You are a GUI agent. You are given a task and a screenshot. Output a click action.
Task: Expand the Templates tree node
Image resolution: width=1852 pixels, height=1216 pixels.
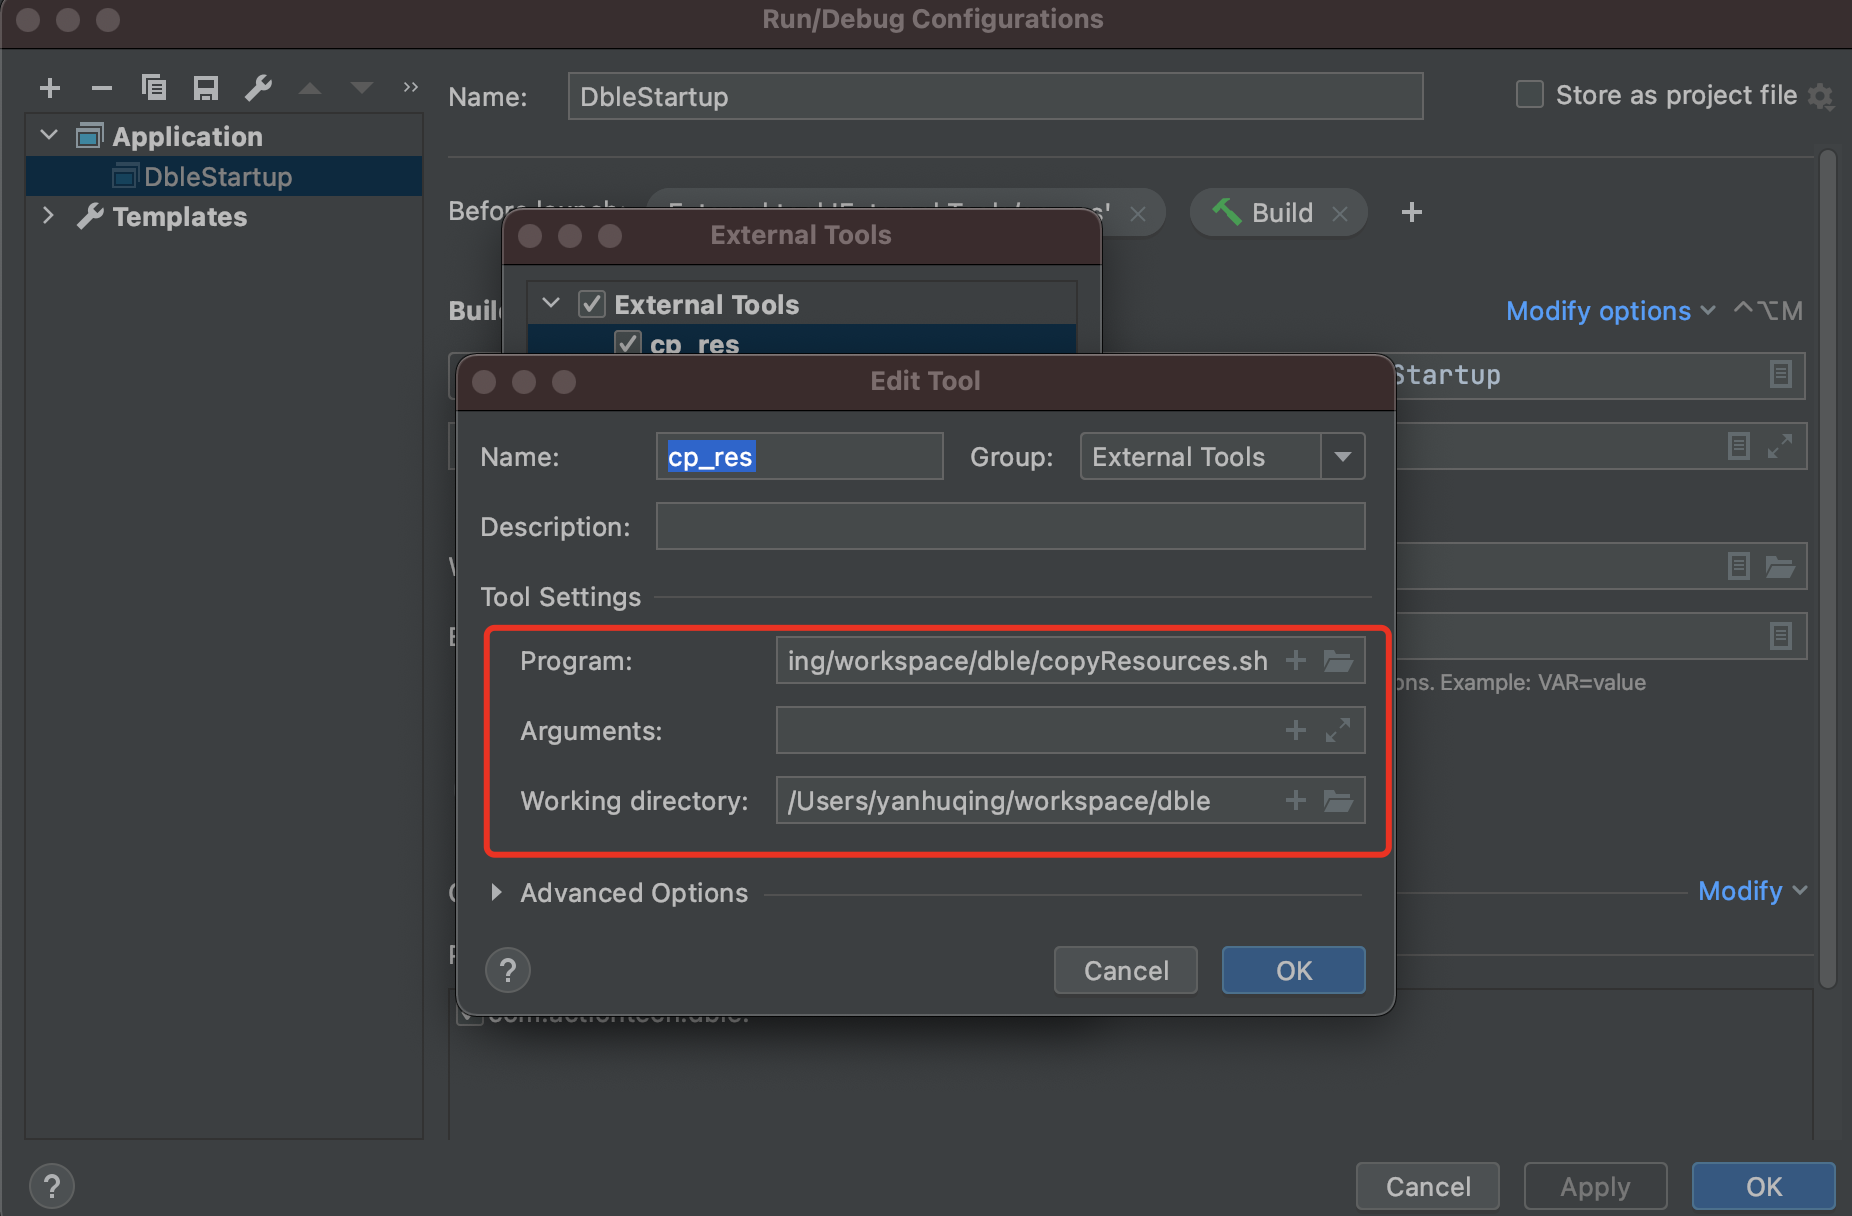[x=47, y=216]
